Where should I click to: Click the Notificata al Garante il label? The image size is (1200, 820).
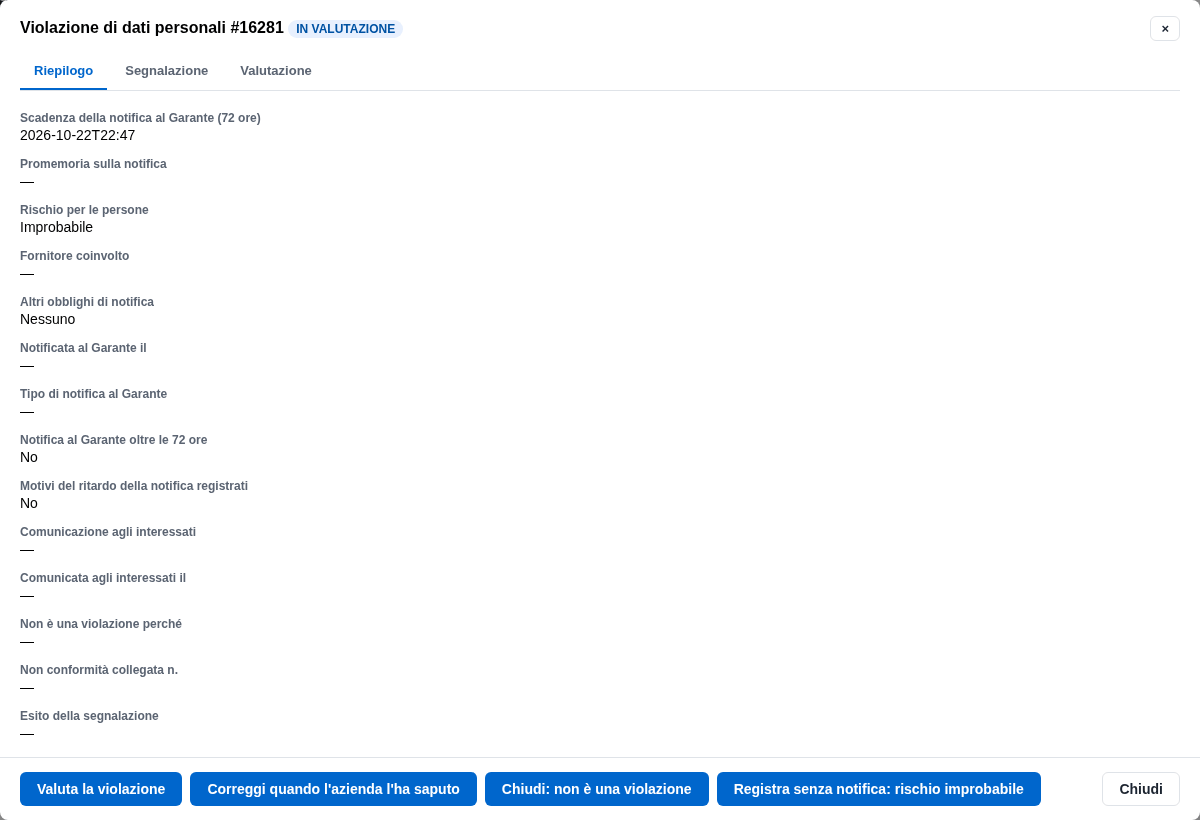click(x=83, y=348)
